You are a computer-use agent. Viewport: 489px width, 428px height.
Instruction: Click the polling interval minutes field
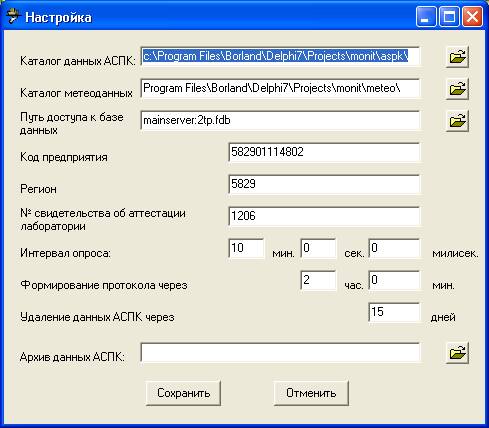click(x=246, y=248)
